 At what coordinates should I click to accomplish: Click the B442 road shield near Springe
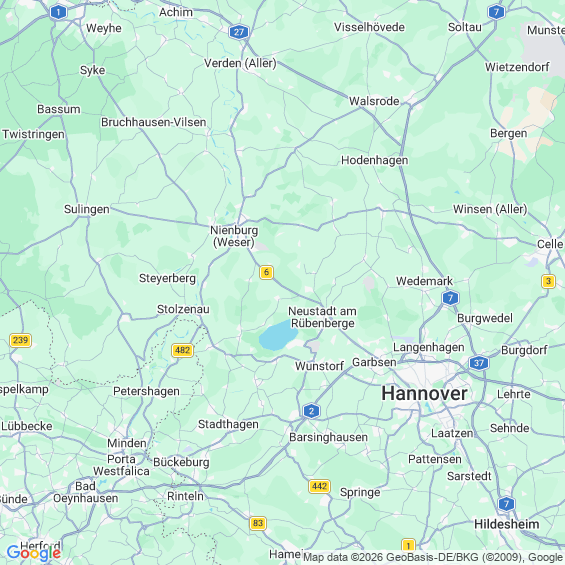[x=320, y=486]
